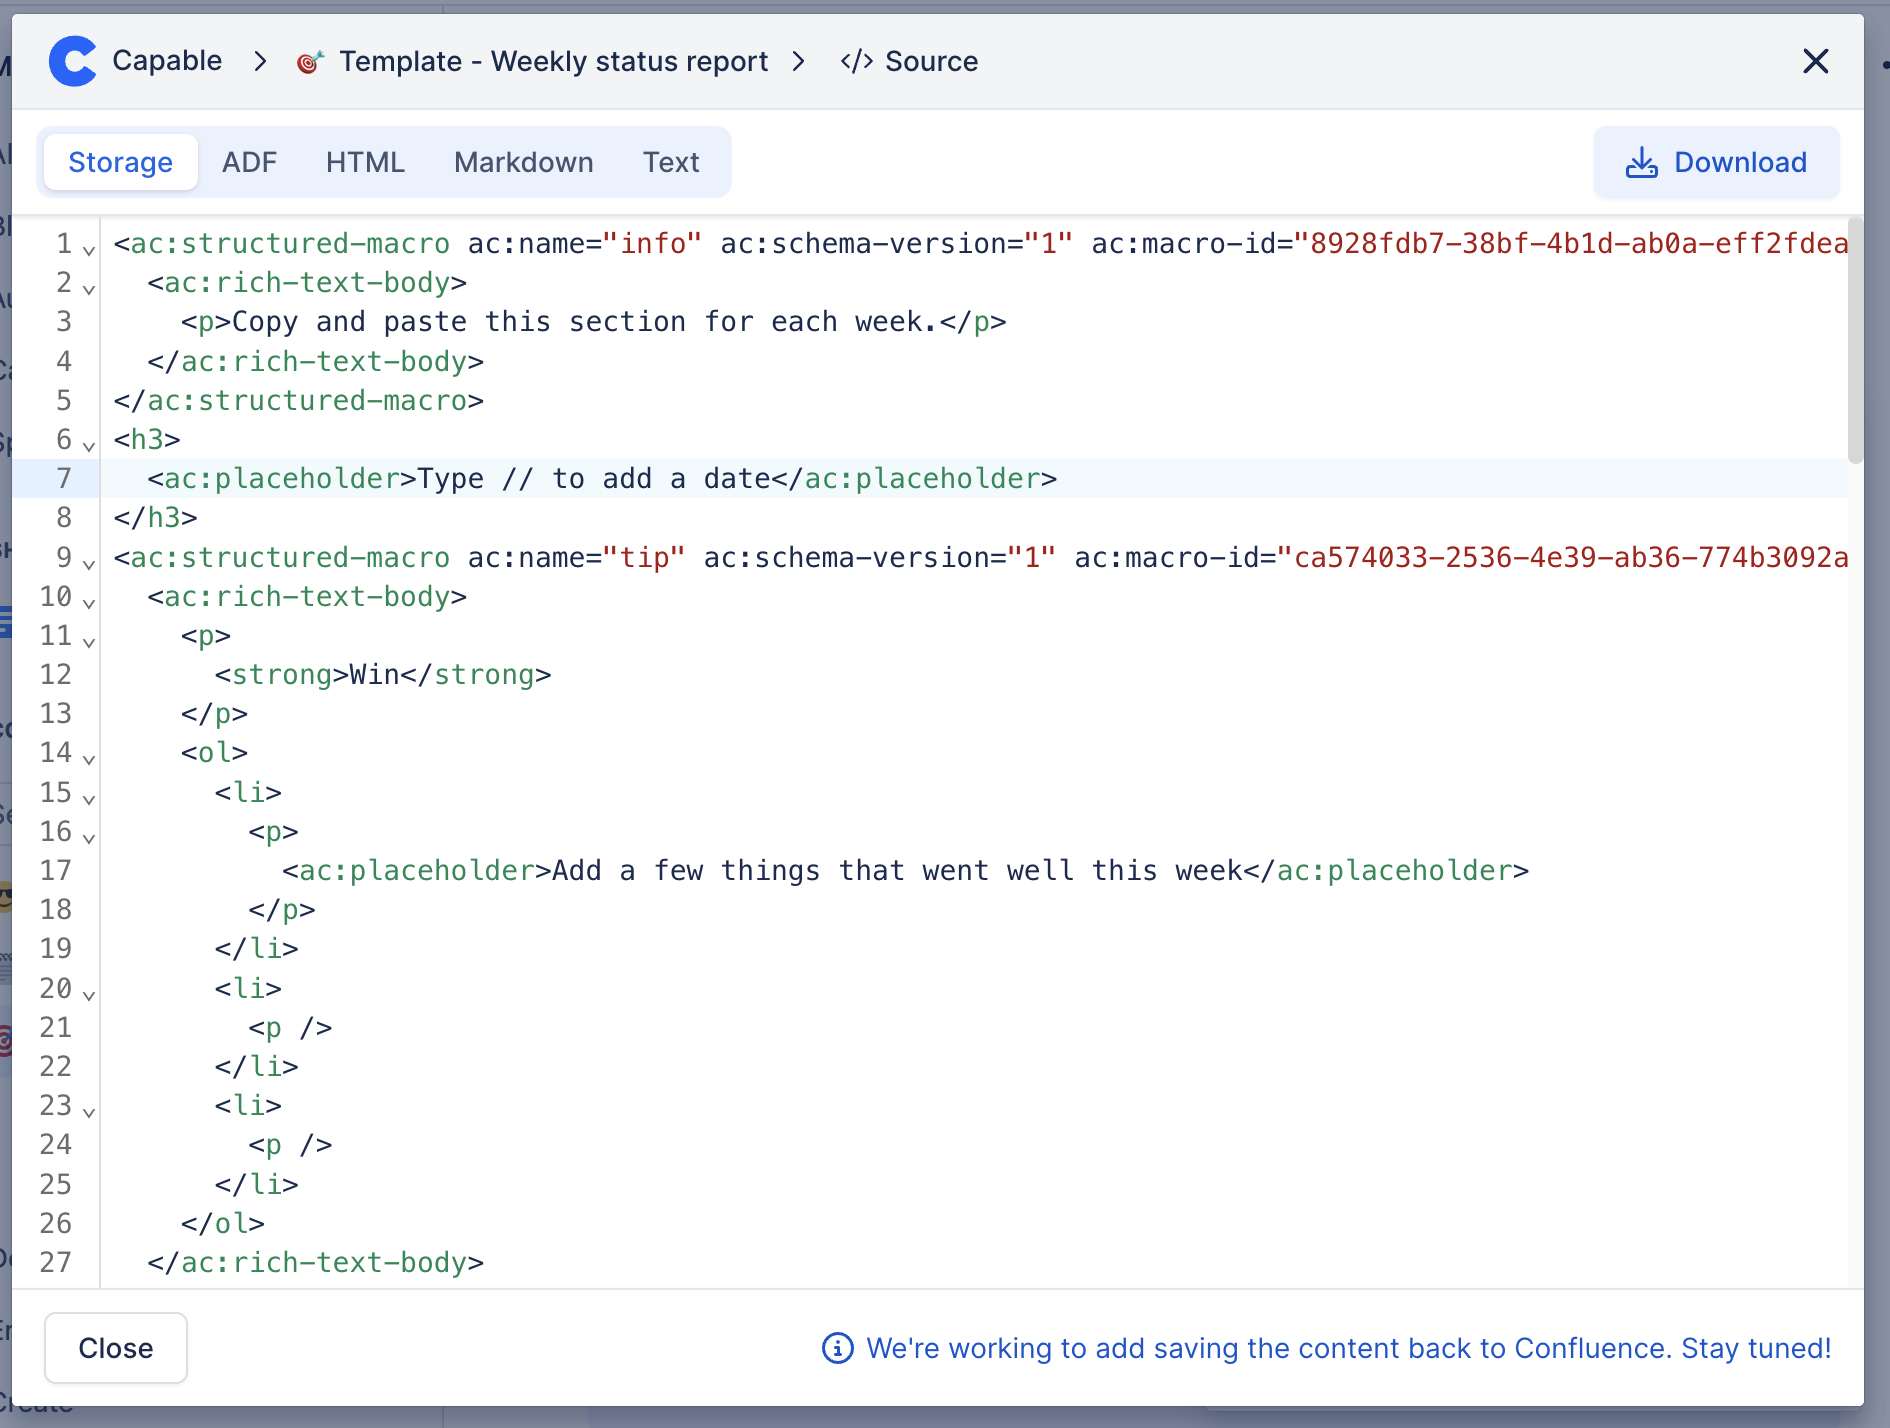View the Text tab
1890x1428 pixels.
click(x=671, y=162)
